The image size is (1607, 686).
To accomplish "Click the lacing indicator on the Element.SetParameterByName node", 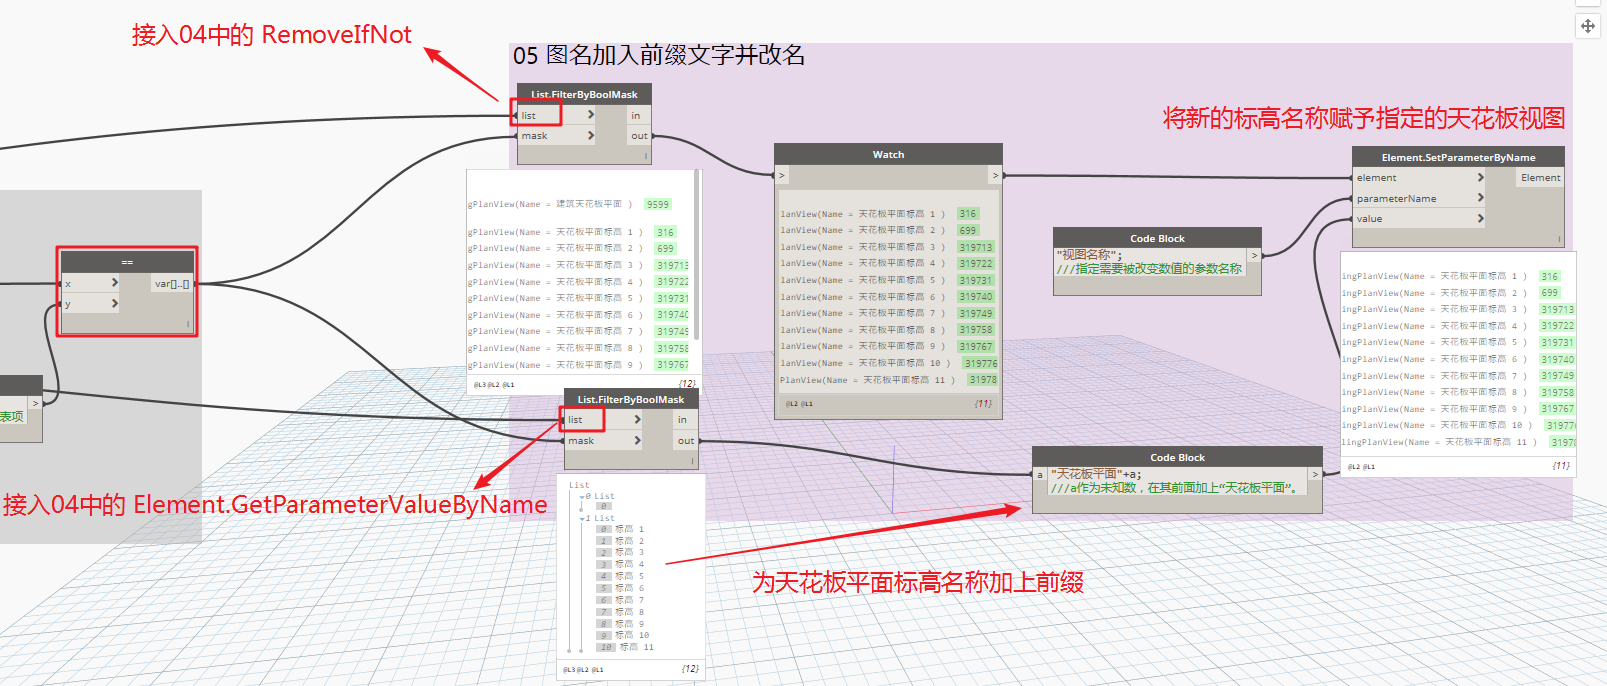I will 1559,239.
